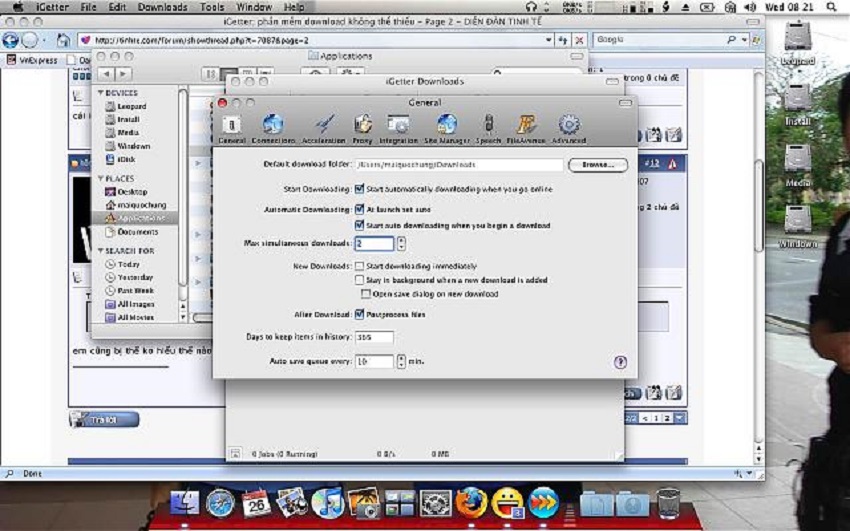Open Firefox from the Dock
The width and height of the screenshot is (850, 531).
tap(471, 503)
